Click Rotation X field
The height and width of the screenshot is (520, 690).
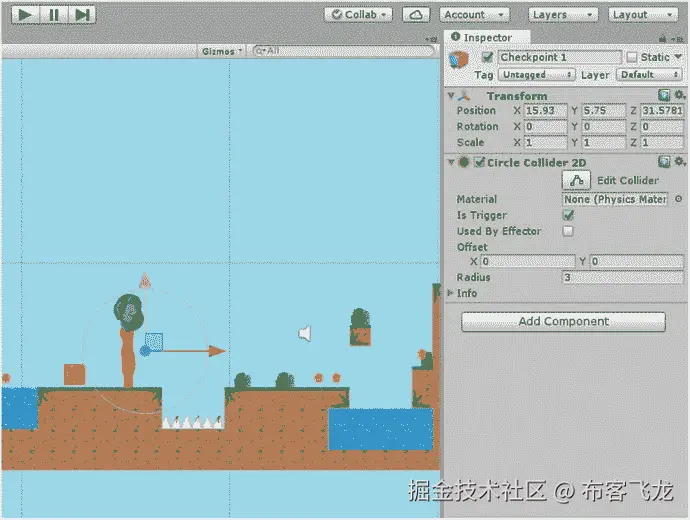tap(546, 127)
